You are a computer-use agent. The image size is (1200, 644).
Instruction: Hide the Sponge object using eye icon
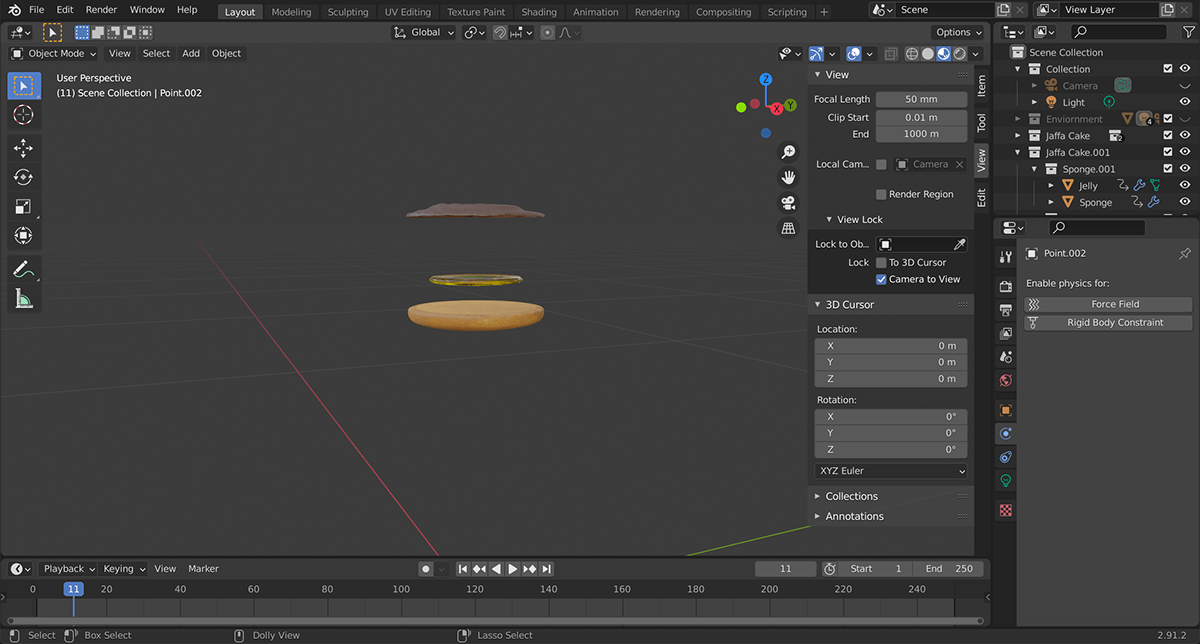[1185, 202]
